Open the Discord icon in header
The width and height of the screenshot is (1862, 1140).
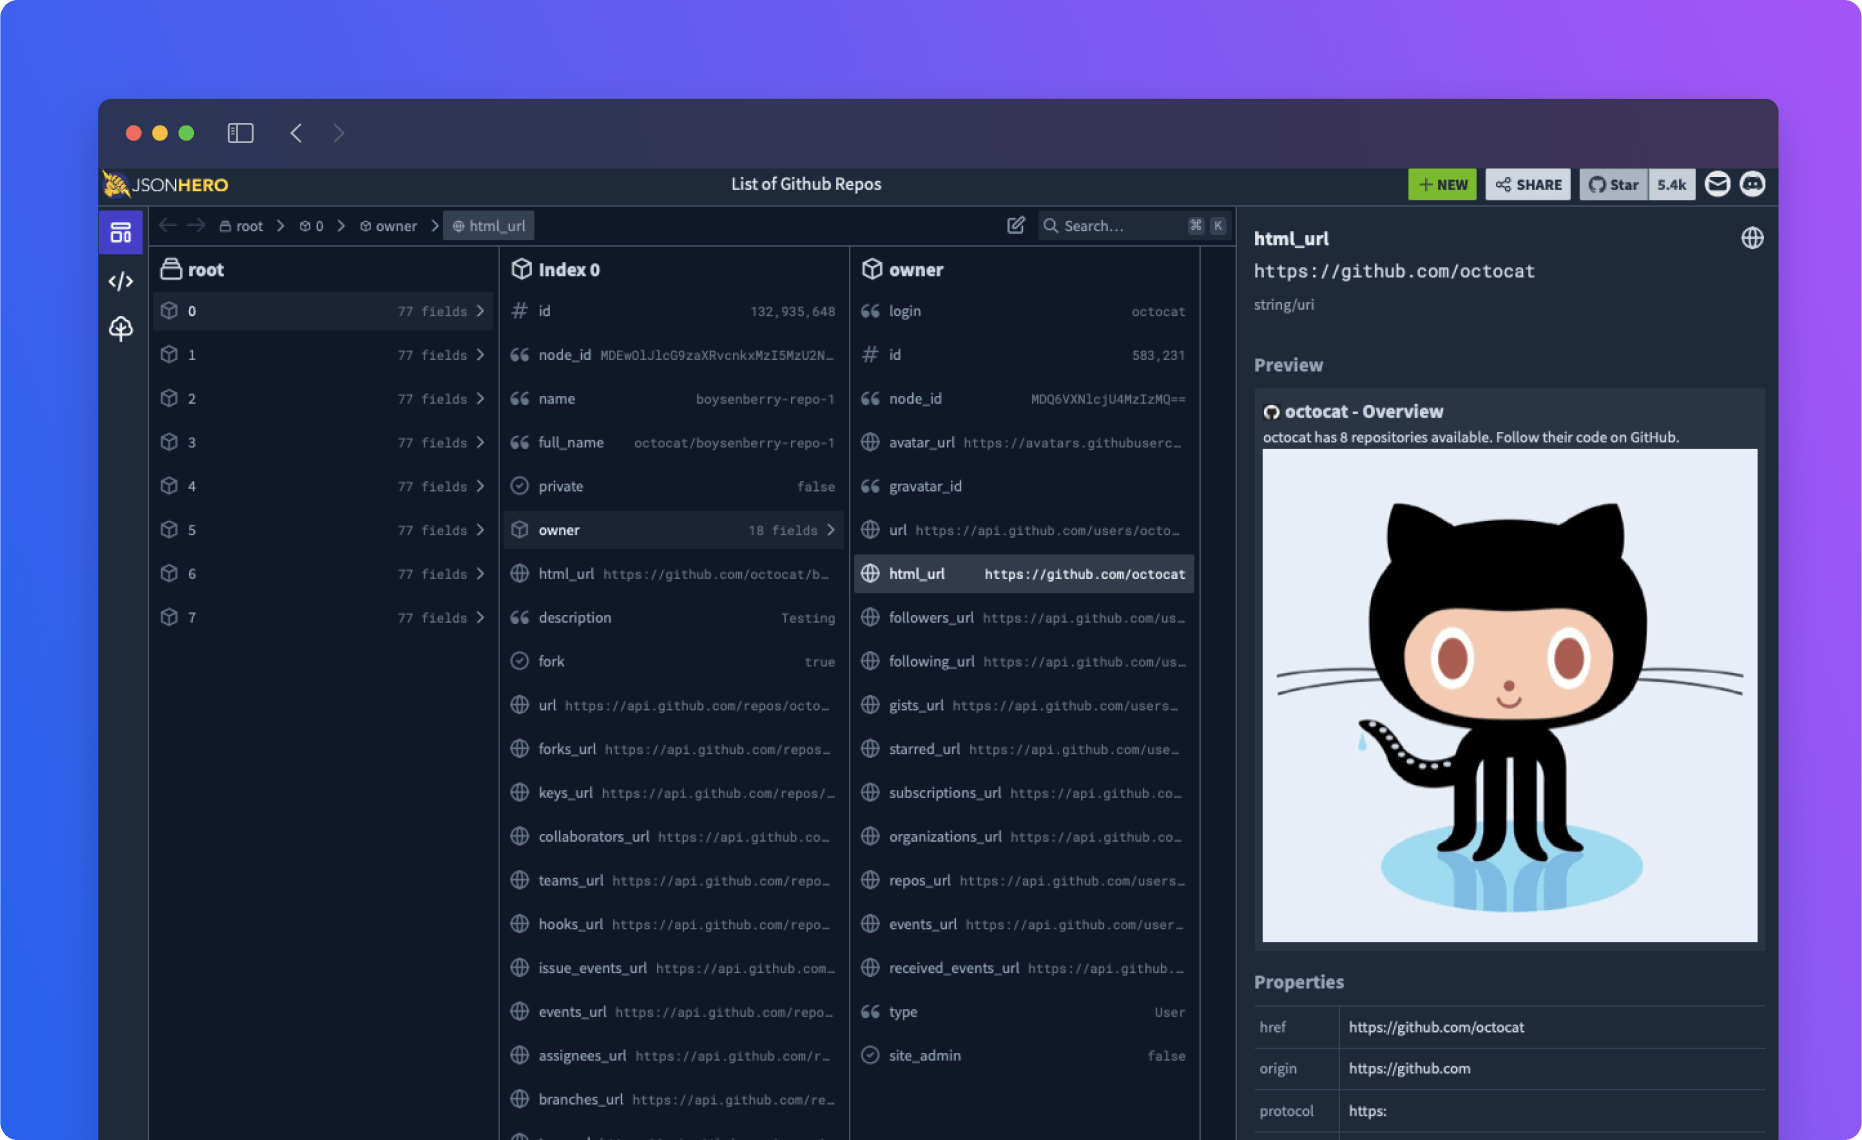coord(1753,184)
